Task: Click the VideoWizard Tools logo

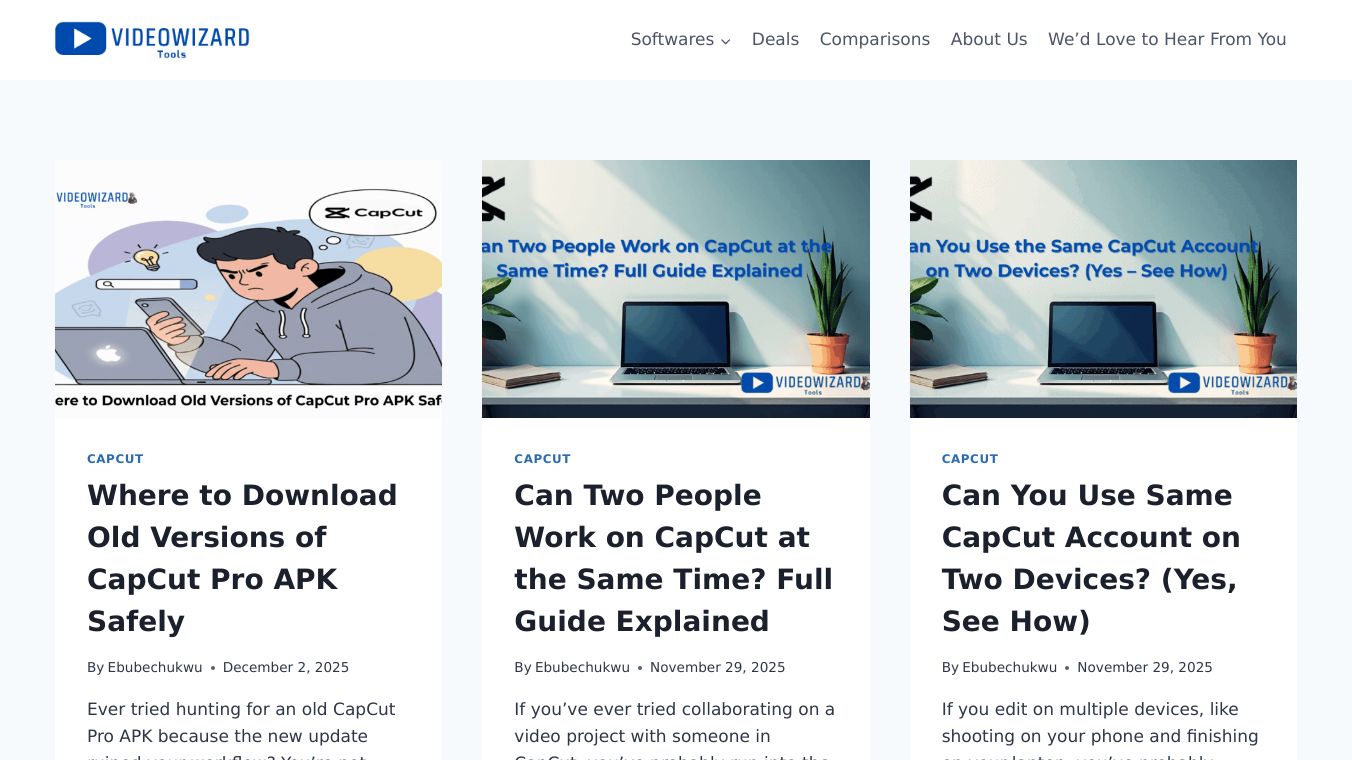Action: point(152,39)
